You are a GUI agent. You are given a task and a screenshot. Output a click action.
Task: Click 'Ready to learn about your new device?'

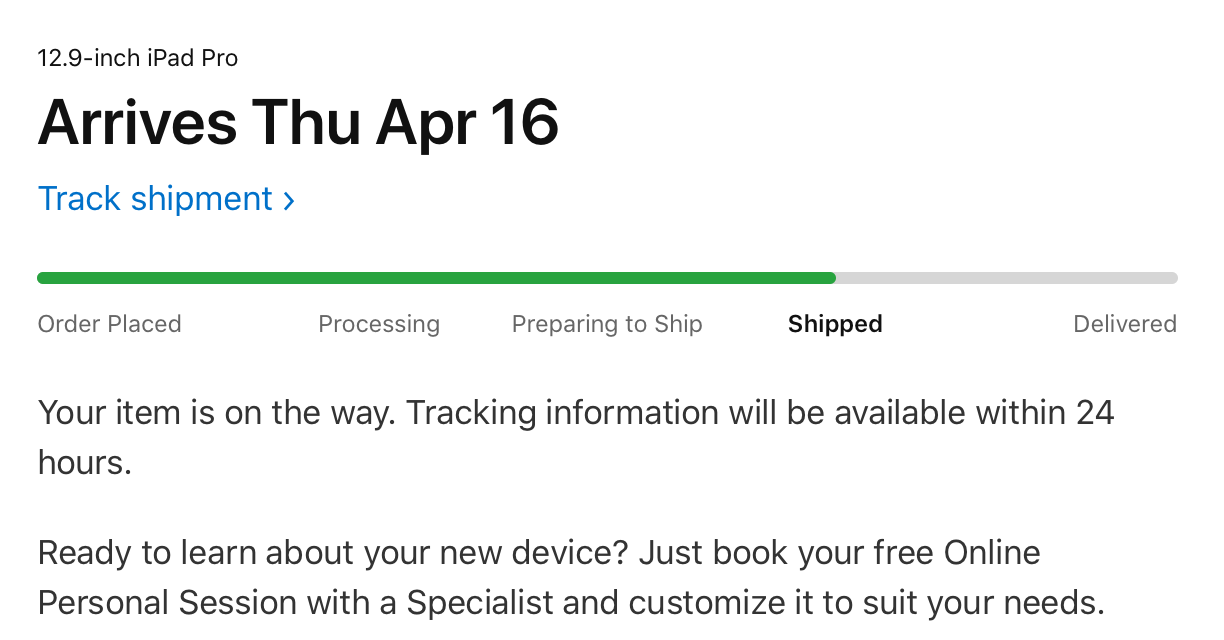[x=334, y=552]
